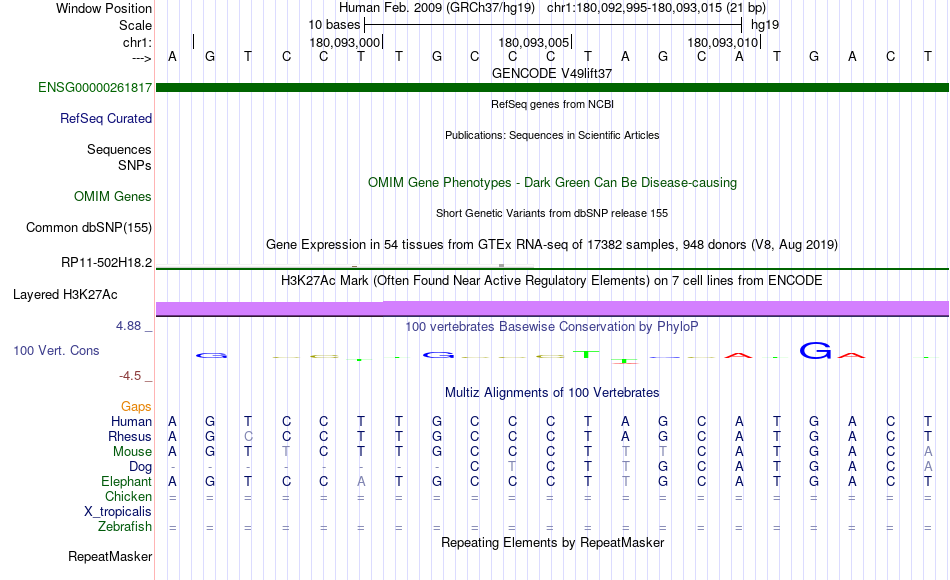Click the GENCODE V49lift37 track title
Image resolution: width=950 pixels, height=580 pixels.
(552, 73)
